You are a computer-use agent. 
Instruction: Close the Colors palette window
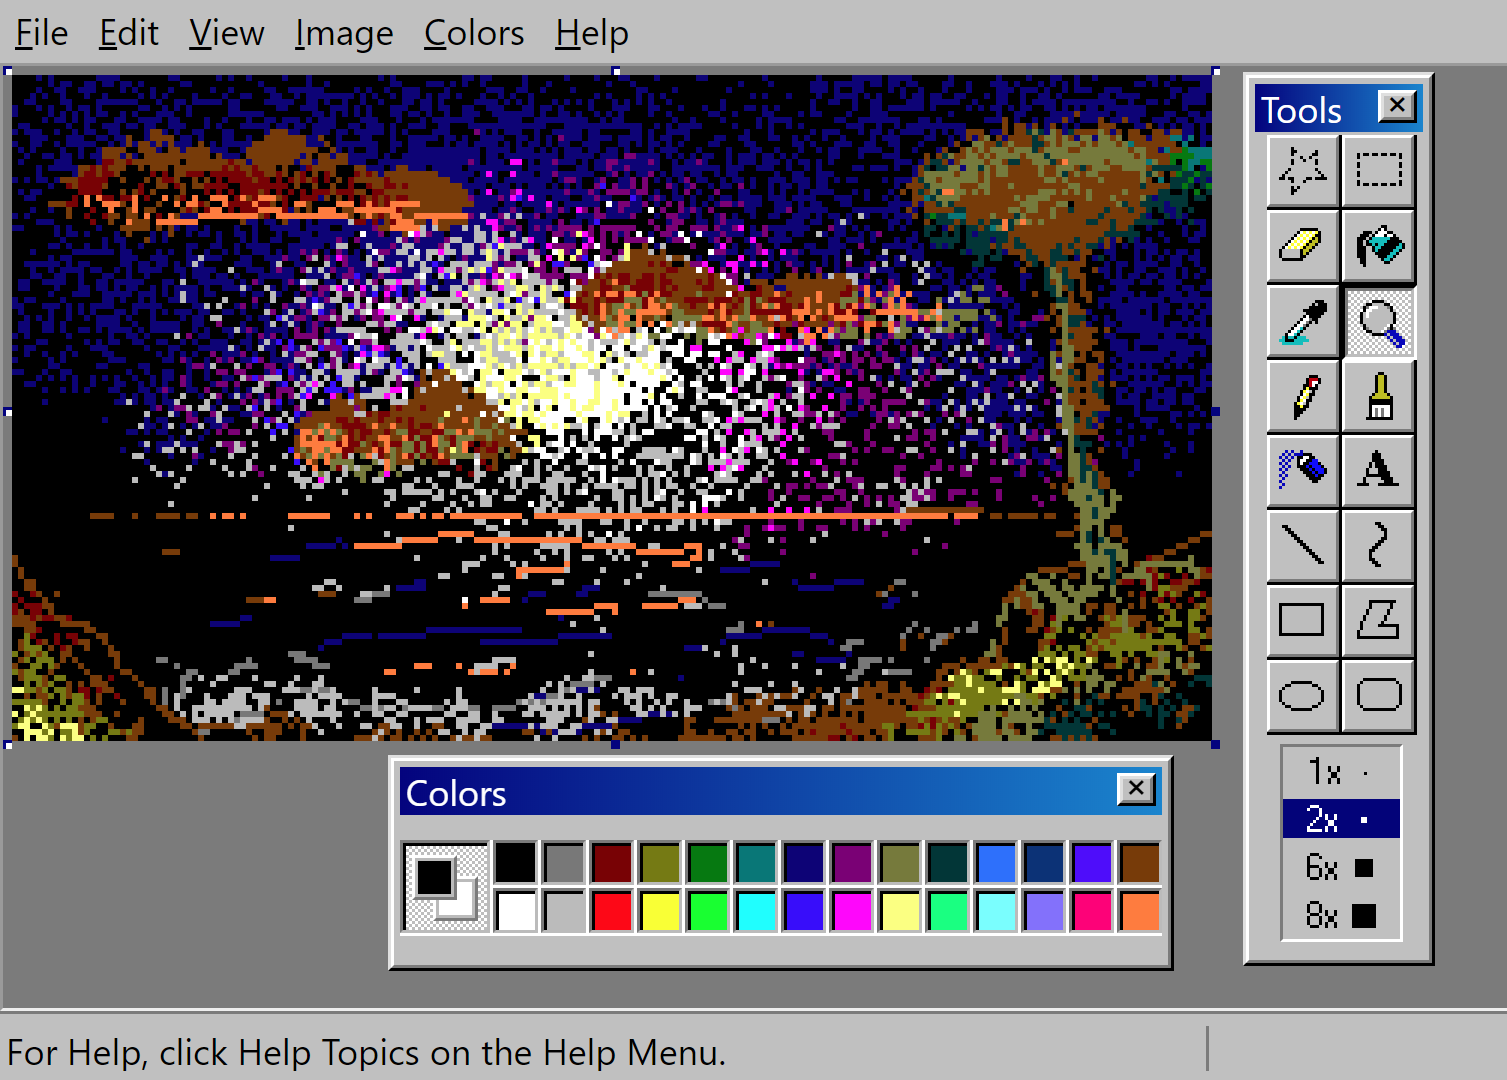point(1136,789)
